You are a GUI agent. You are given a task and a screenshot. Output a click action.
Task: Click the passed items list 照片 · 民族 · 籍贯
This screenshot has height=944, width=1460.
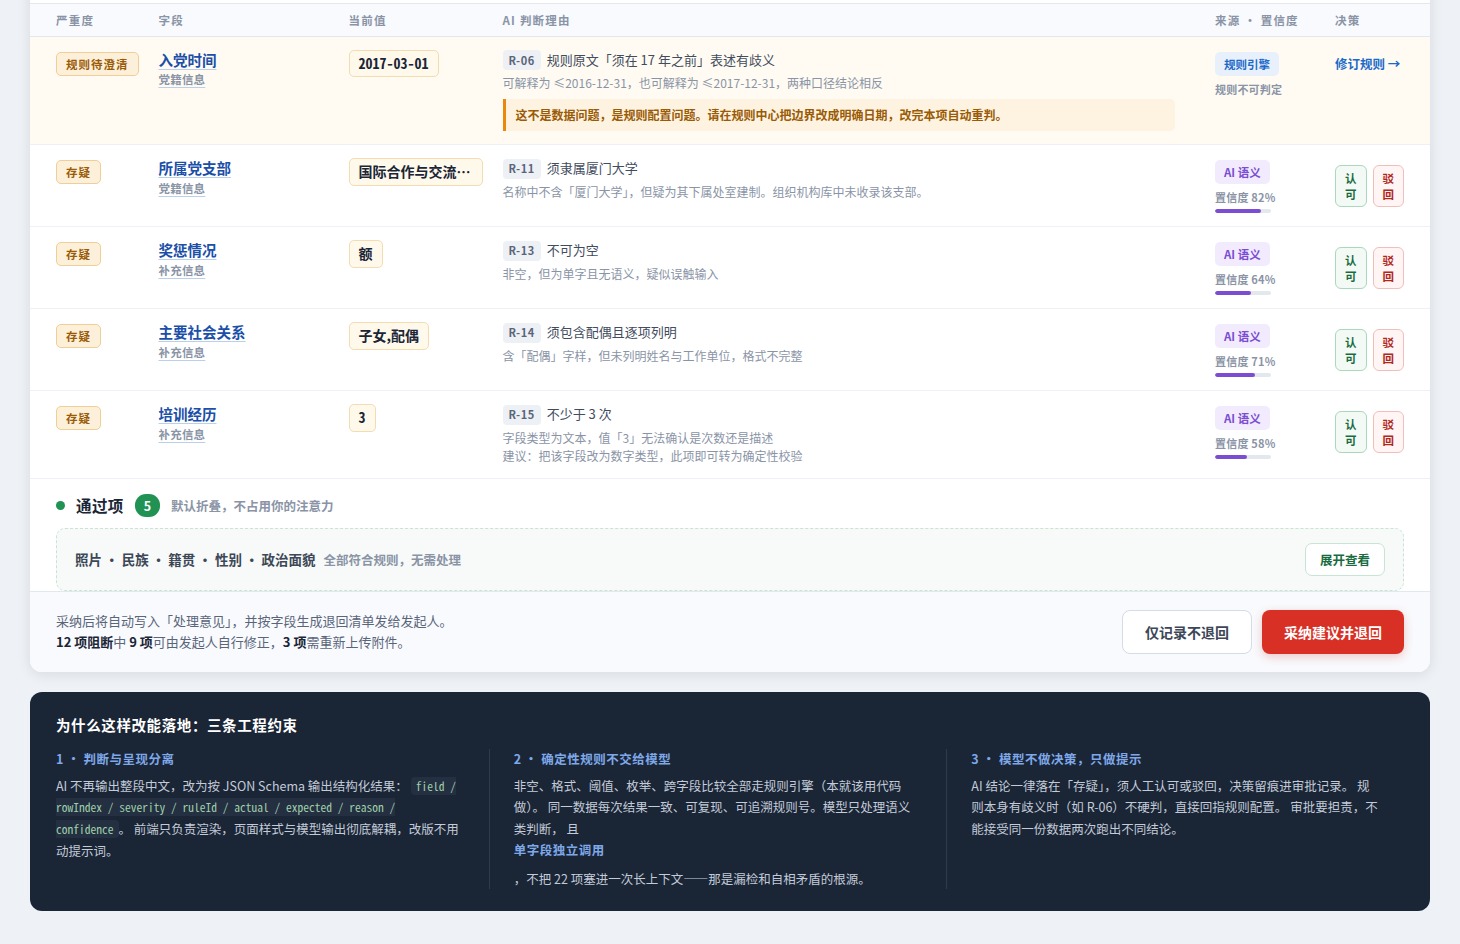click(195, 560)
